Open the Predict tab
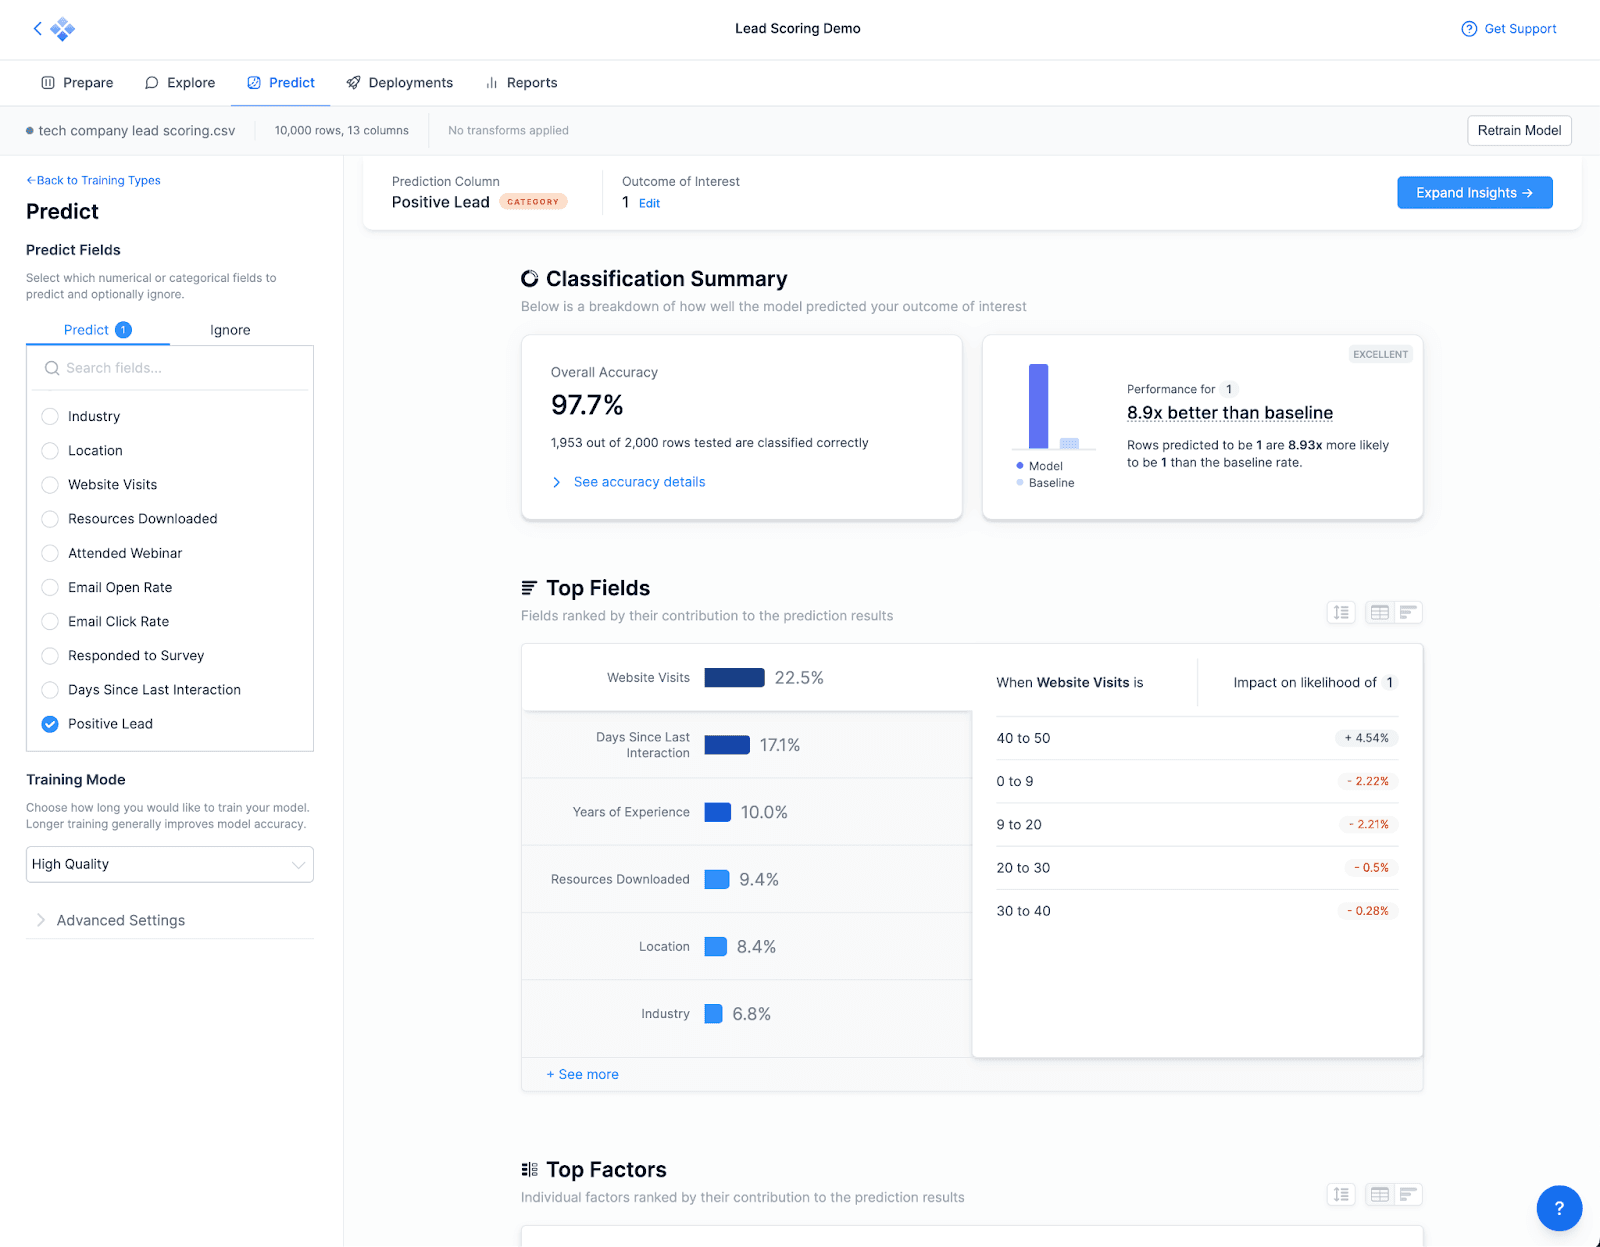This screenshot has height=1247, width=1600. (x=281, y=83)
